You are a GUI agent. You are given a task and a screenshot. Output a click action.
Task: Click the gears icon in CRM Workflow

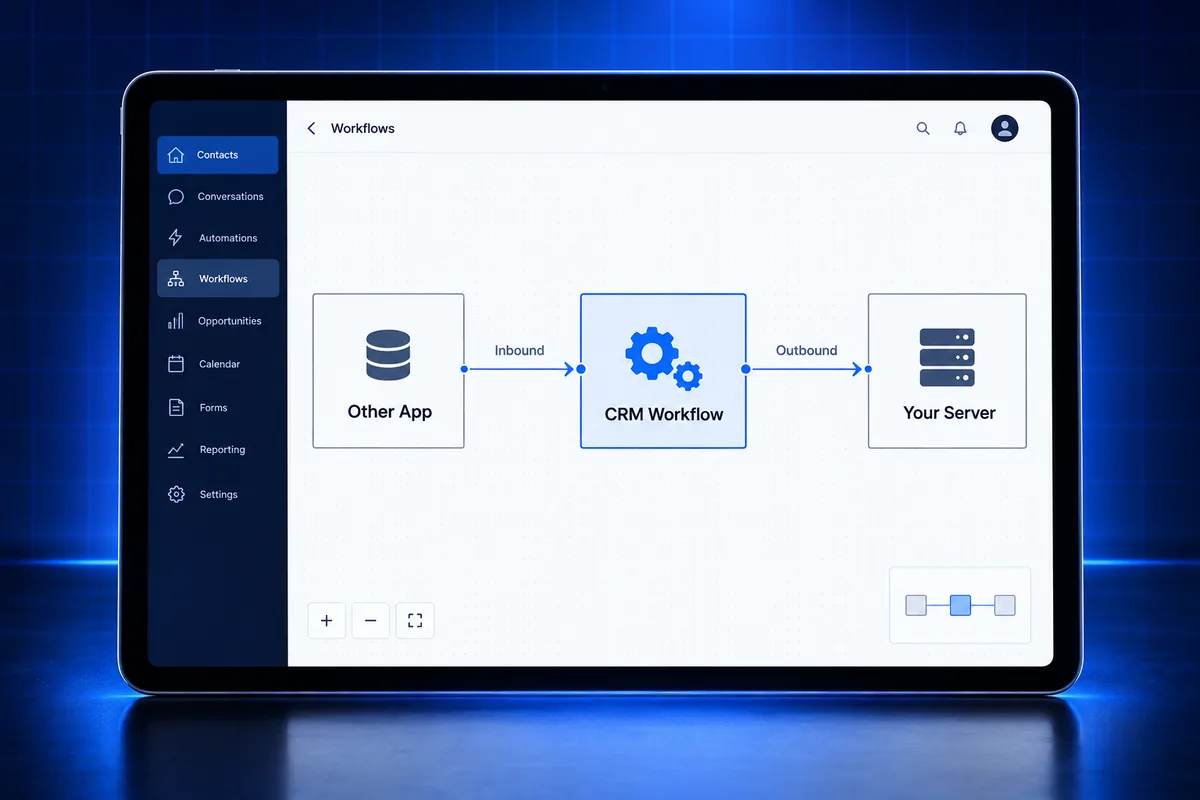(x=663, y=358)
